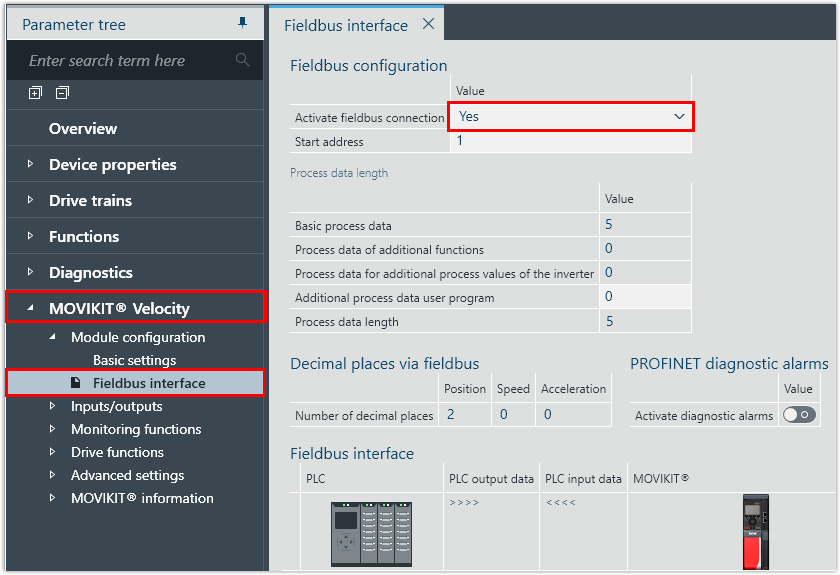Pin the Parameter tree panel
Image resolution: width=840 pixels, height=575 pixels.
(x=242, y=23)
